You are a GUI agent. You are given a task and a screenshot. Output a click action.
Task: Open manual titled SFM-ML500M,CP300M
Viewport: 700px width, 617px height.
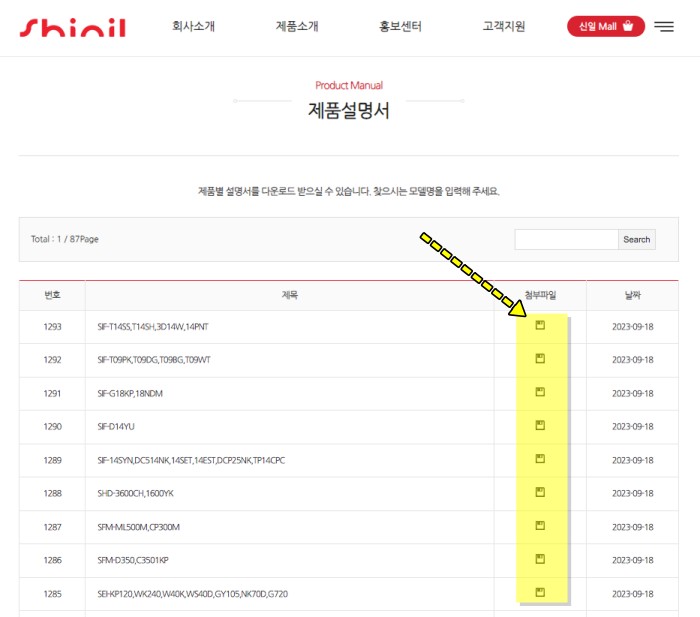tap(138, 527)
